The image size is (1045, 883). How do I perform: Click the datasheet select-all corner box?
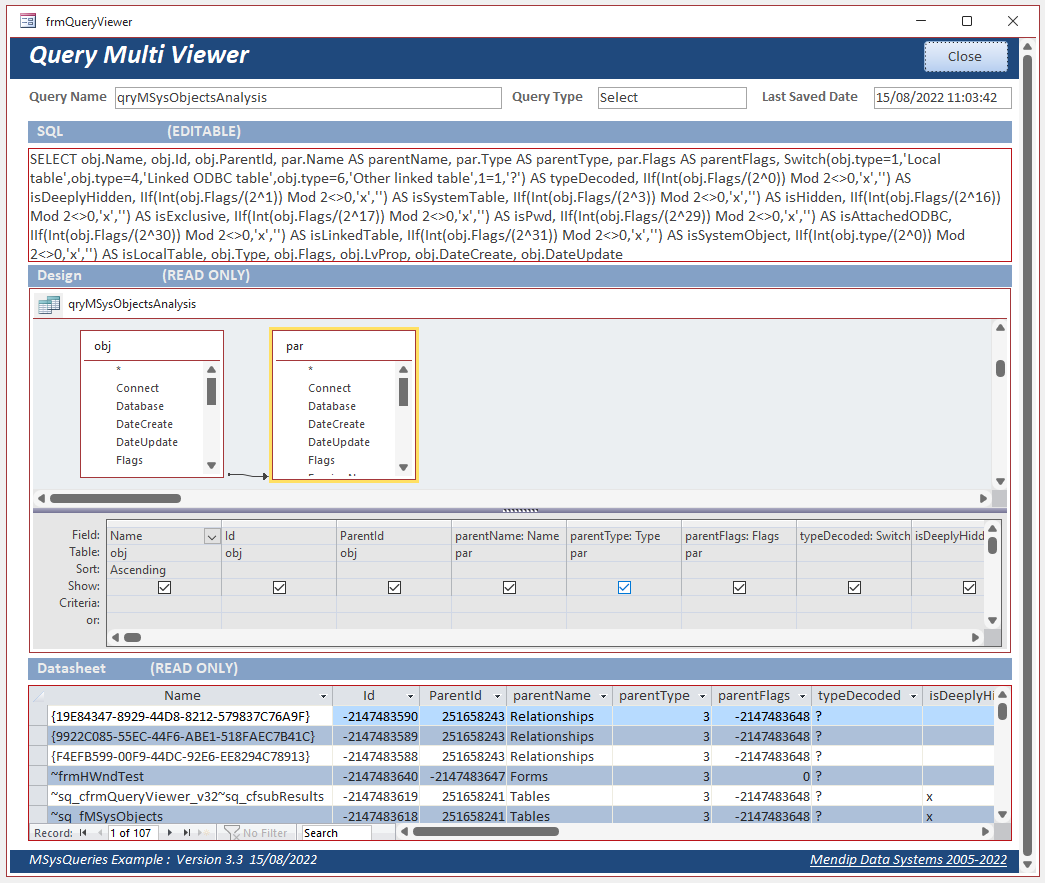tap(38, 696)
